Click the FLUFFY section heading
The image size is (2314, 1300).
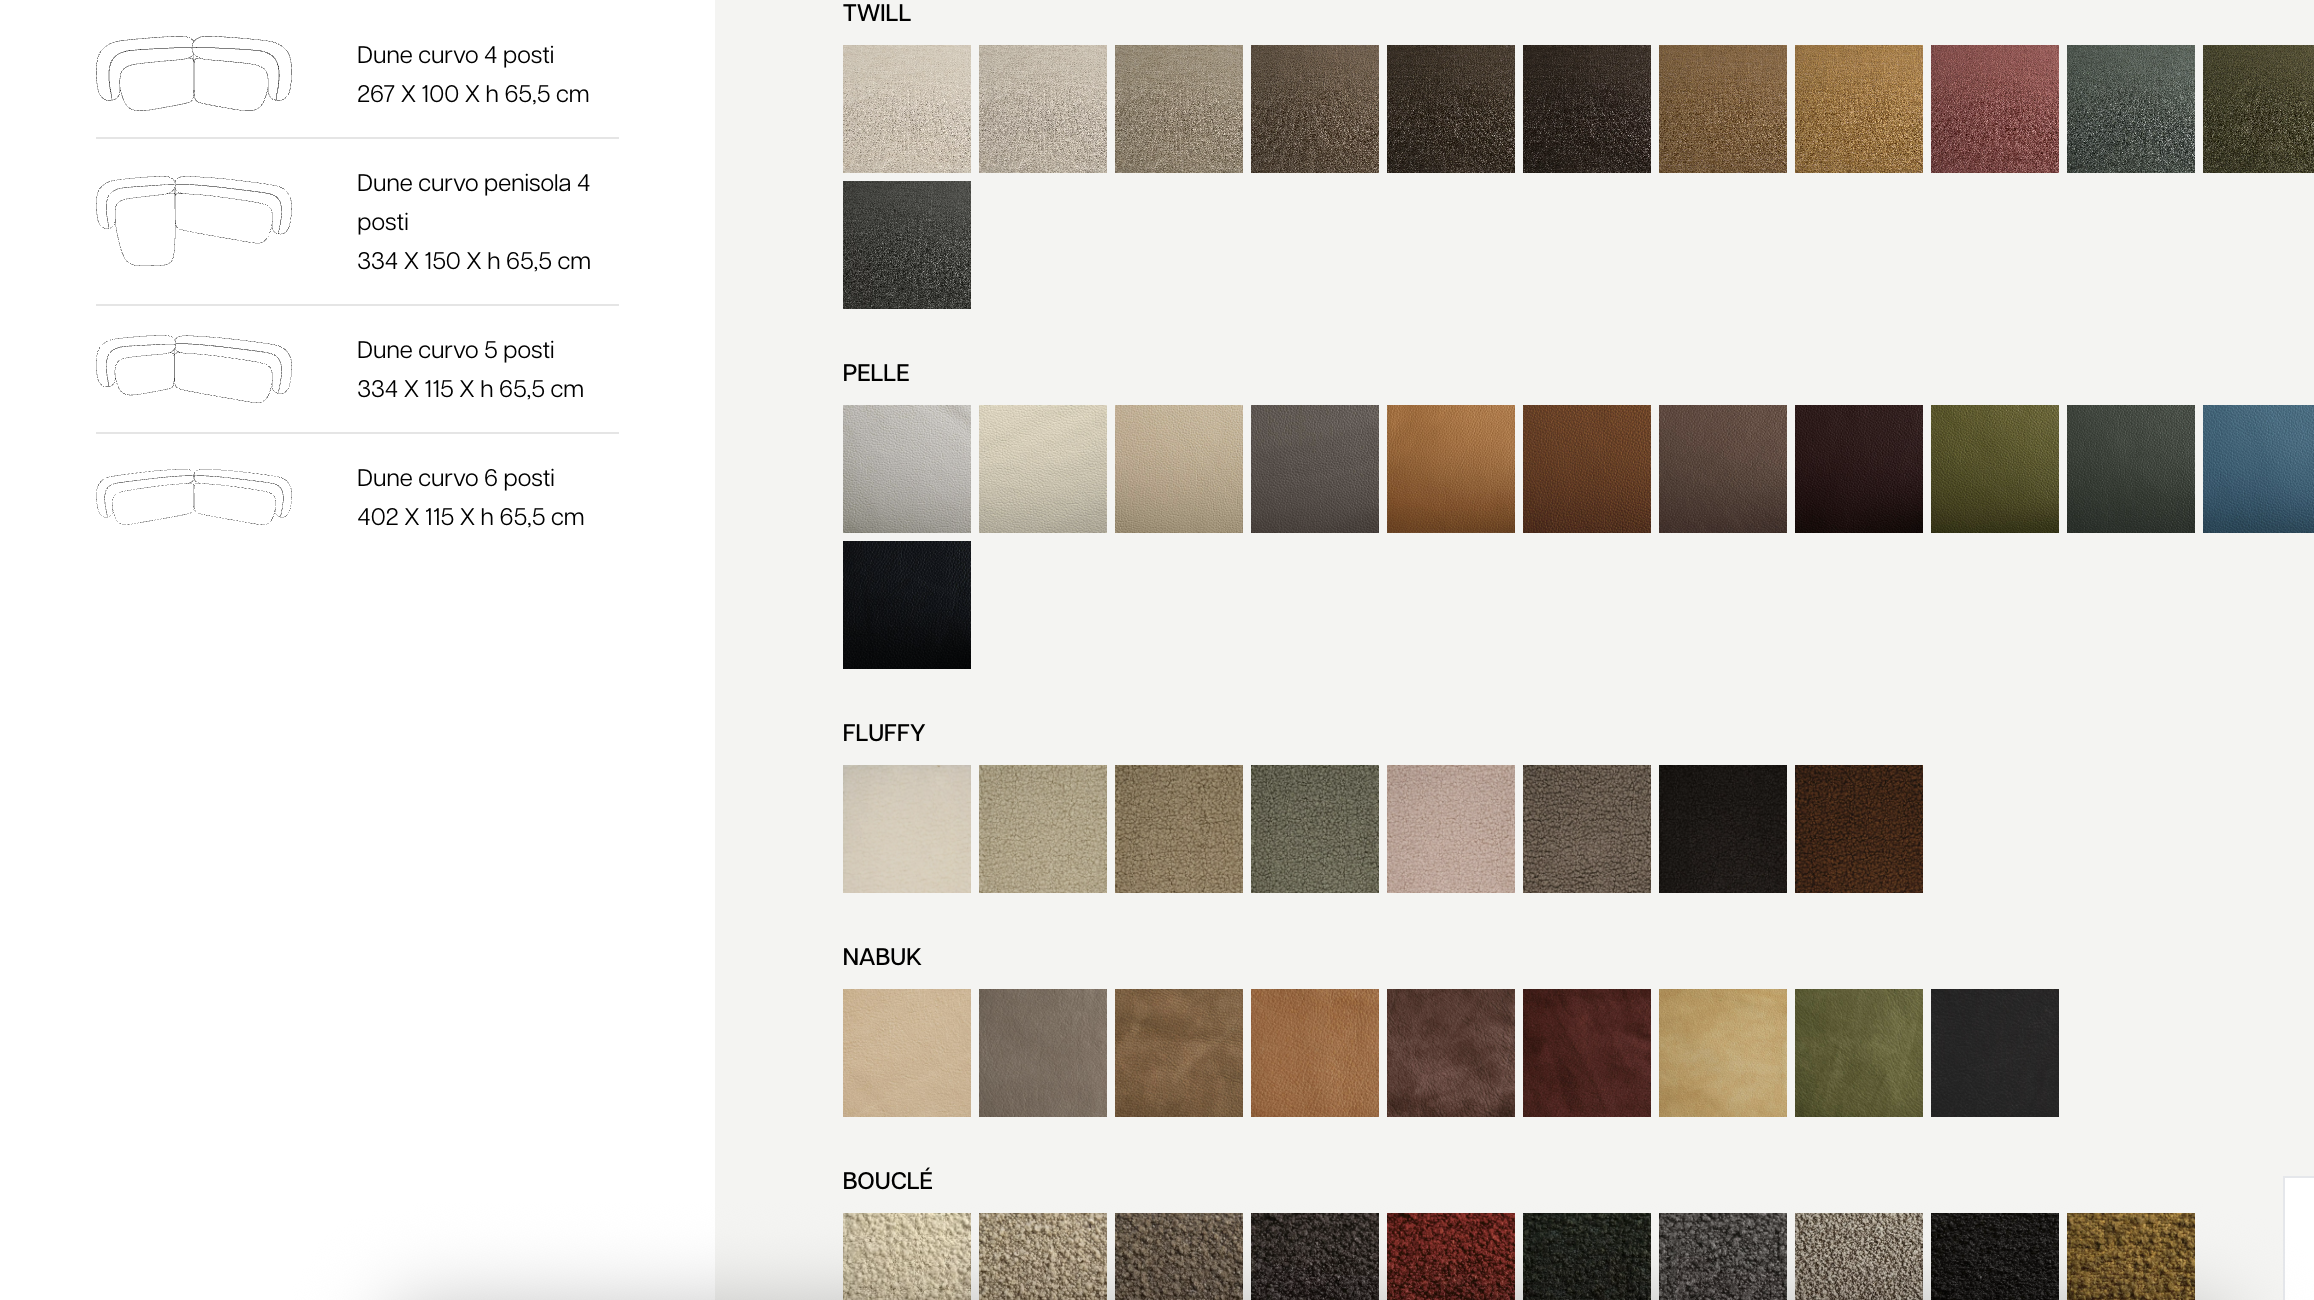point(884,733)
